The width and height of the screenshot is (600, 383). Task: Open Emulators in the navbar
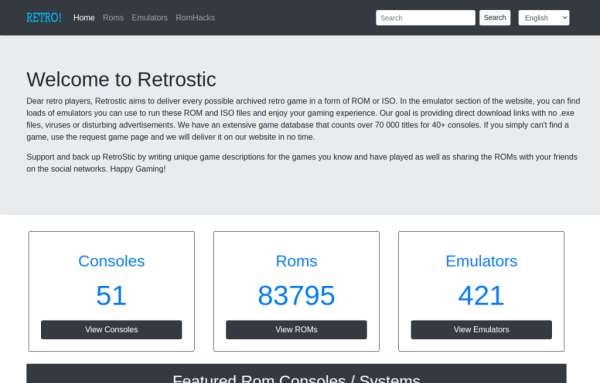150,18
